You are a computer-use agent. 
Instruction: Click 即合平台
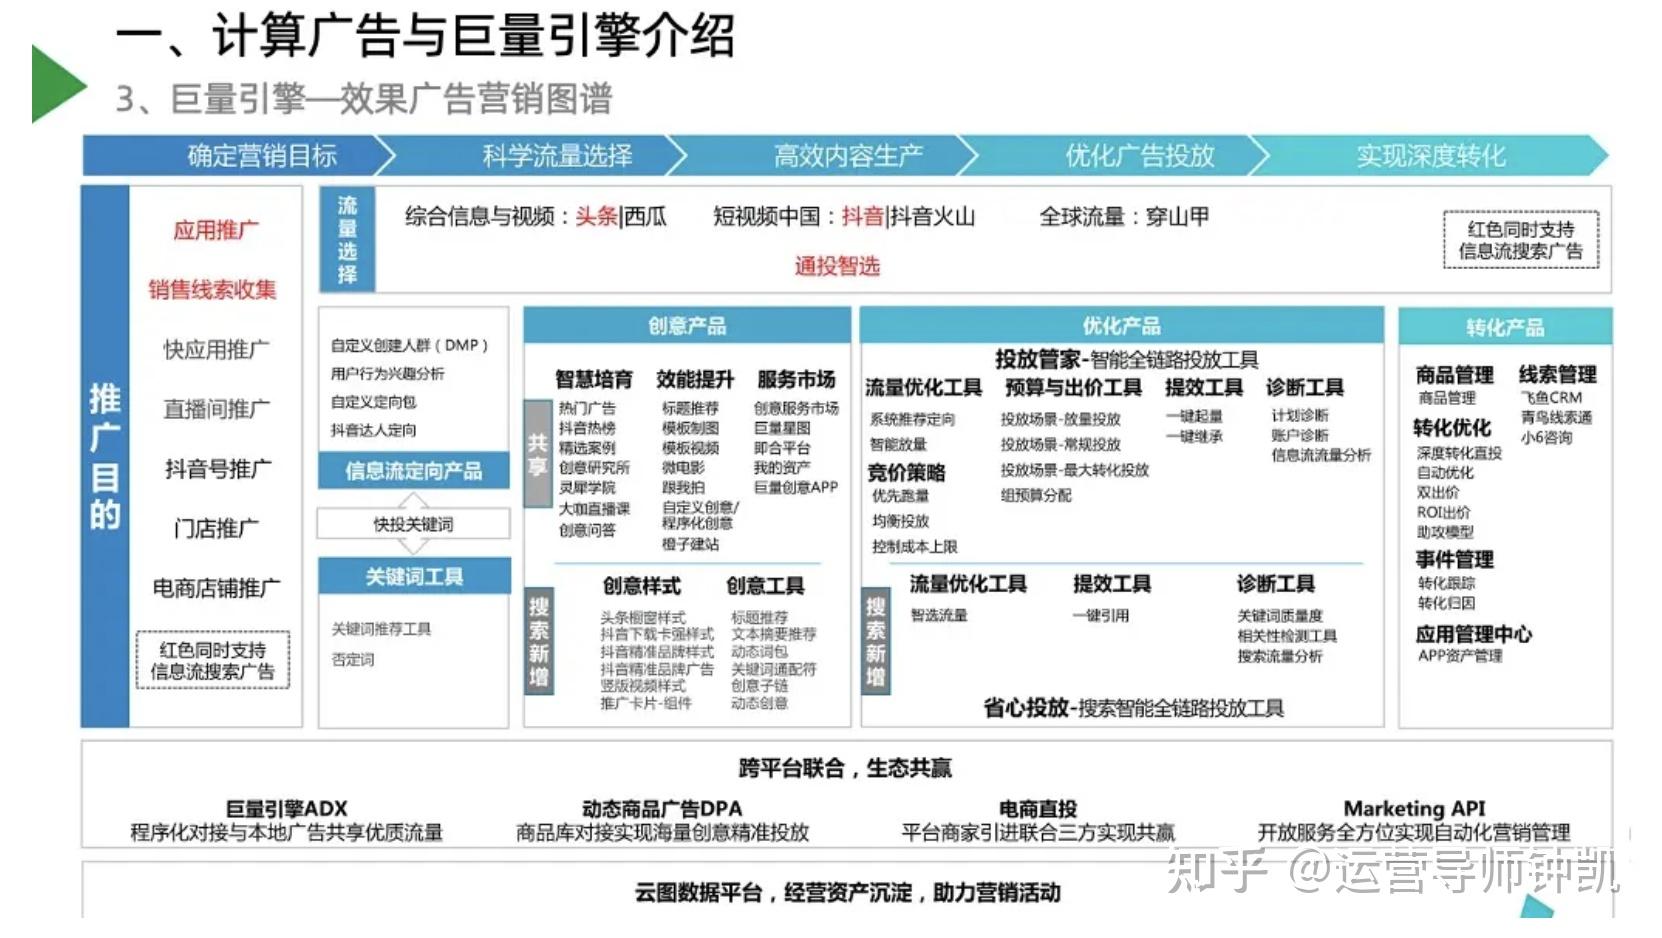(782, 448)
